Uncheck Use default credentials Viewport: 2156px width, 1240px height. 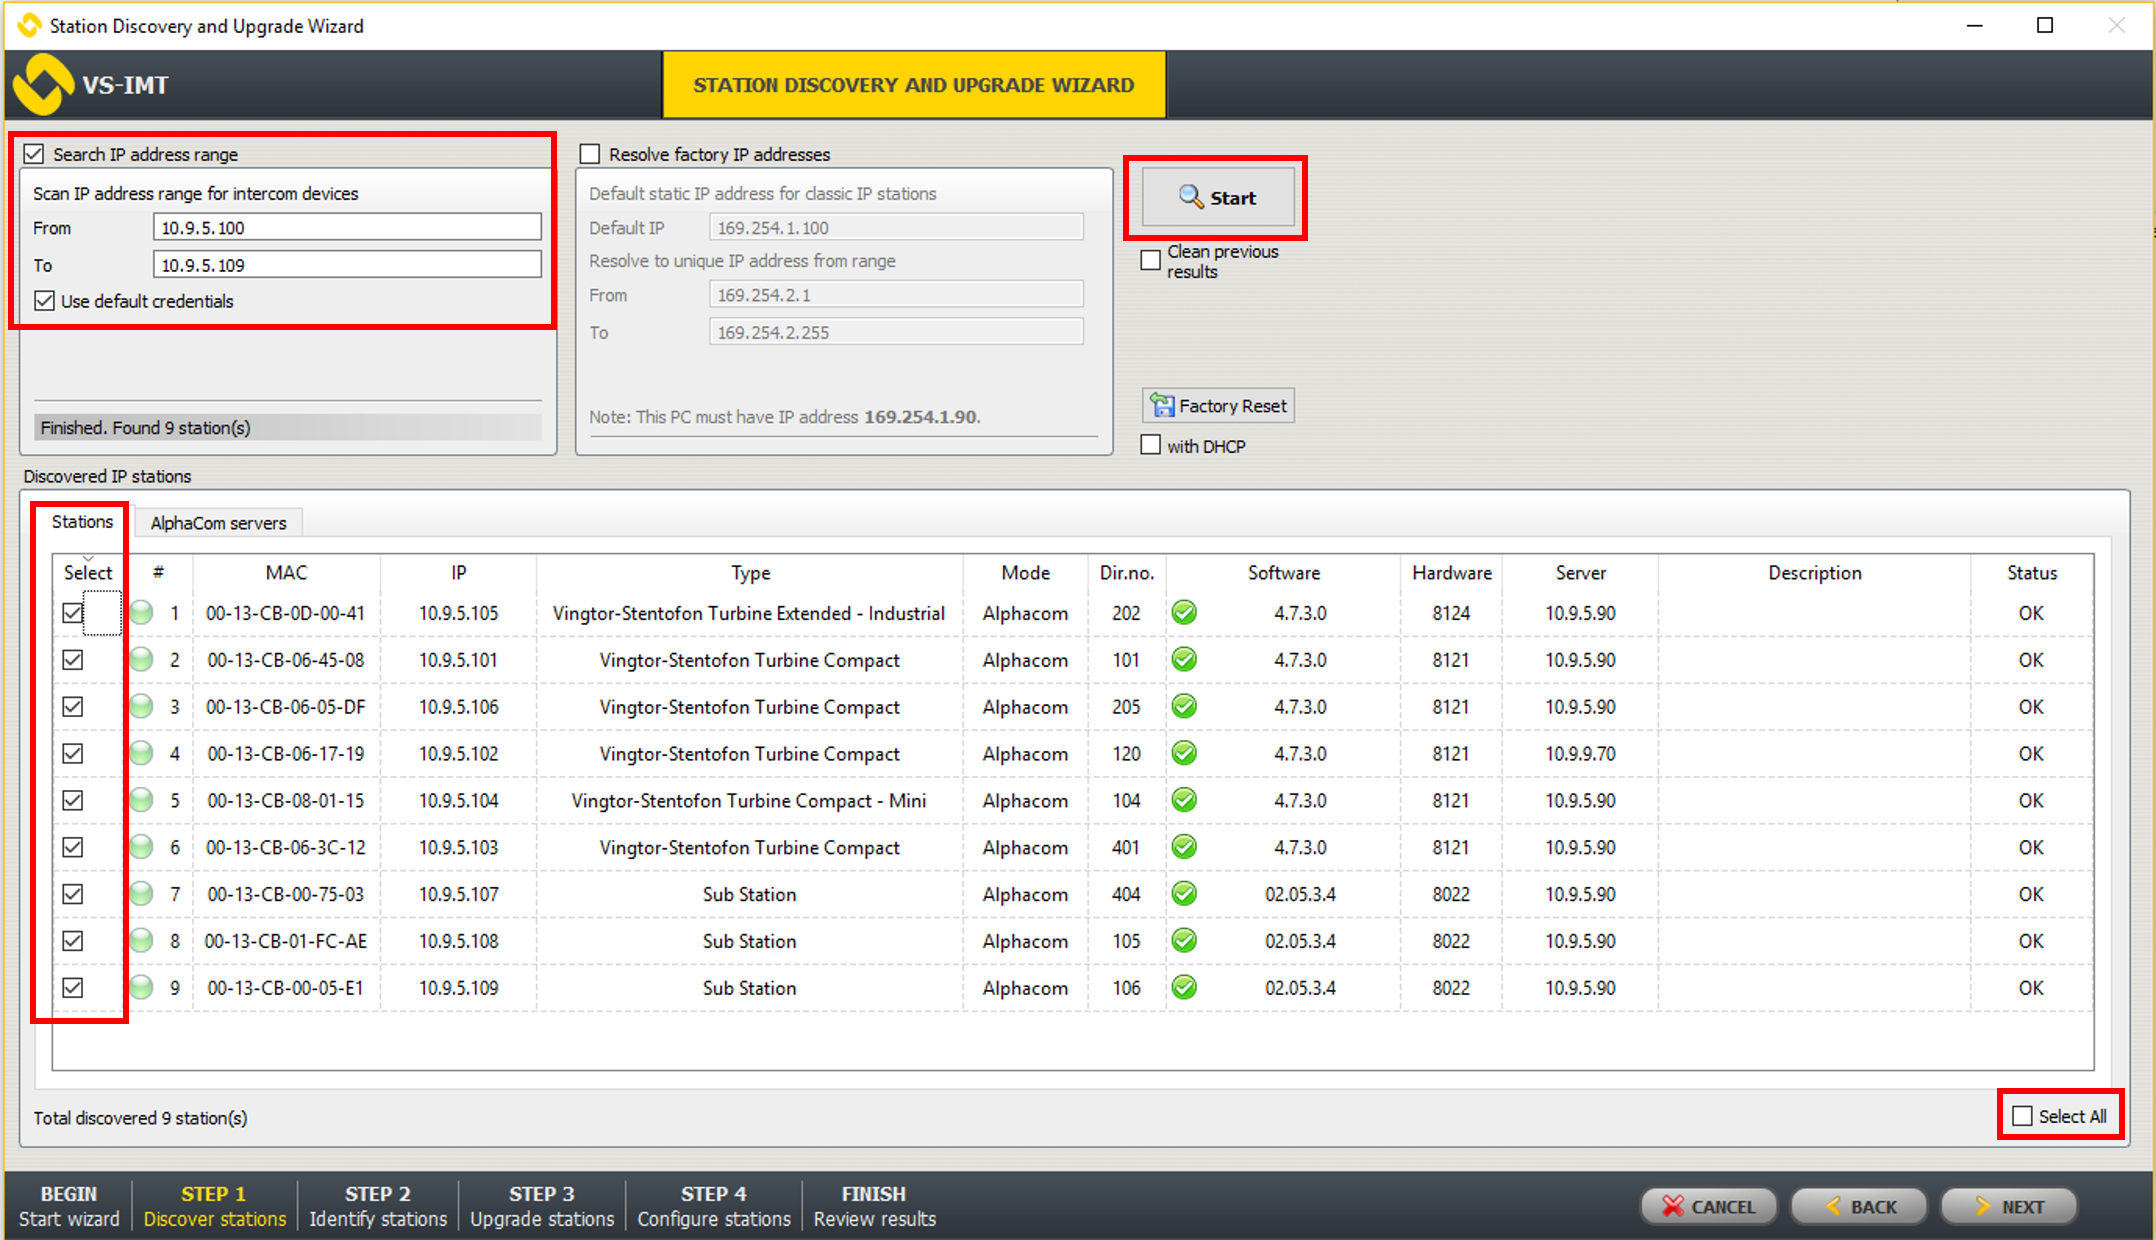(44, 301)
